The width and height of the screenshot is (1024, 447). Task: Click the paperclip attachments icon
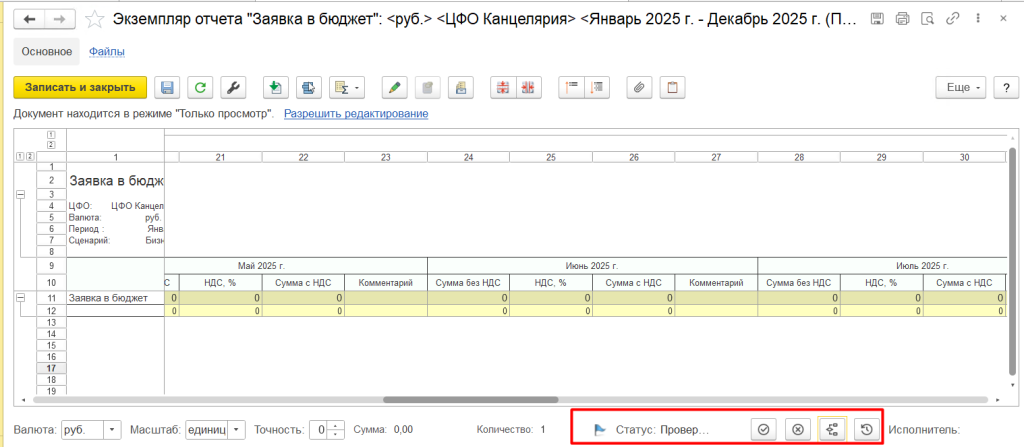635,88
